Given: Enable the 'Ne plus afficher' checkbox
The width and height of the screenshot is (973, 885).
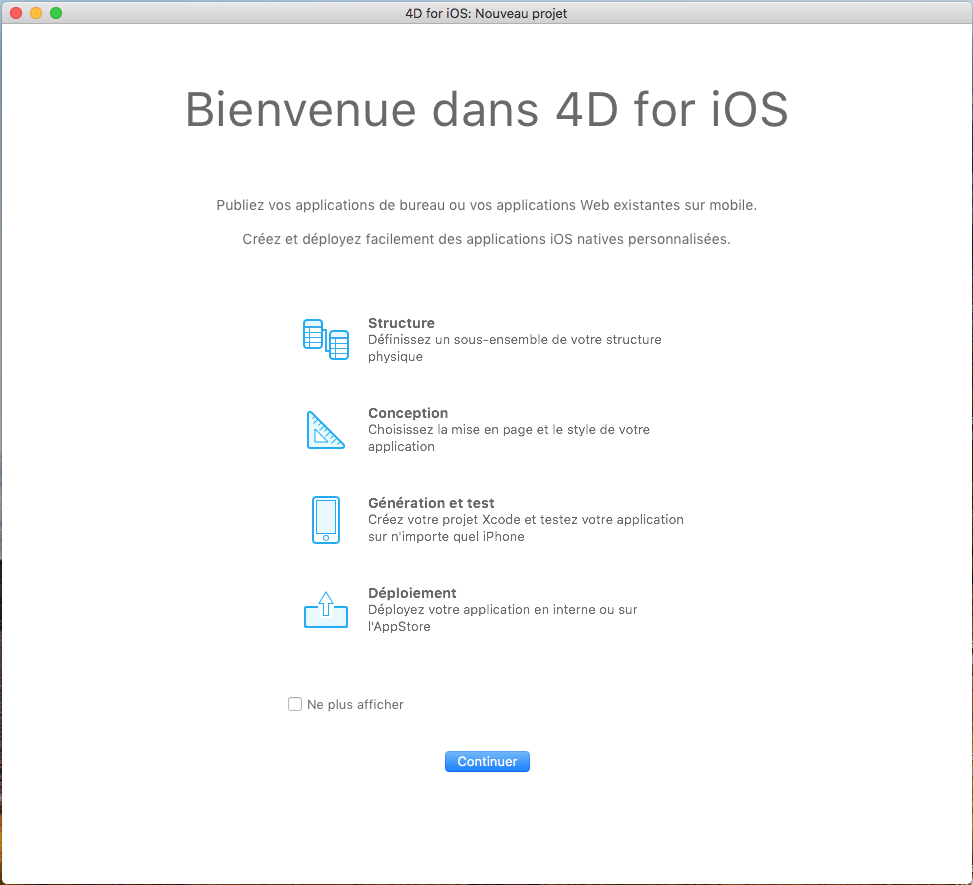Looking at the screenshot, I should [x=295, y=704].
